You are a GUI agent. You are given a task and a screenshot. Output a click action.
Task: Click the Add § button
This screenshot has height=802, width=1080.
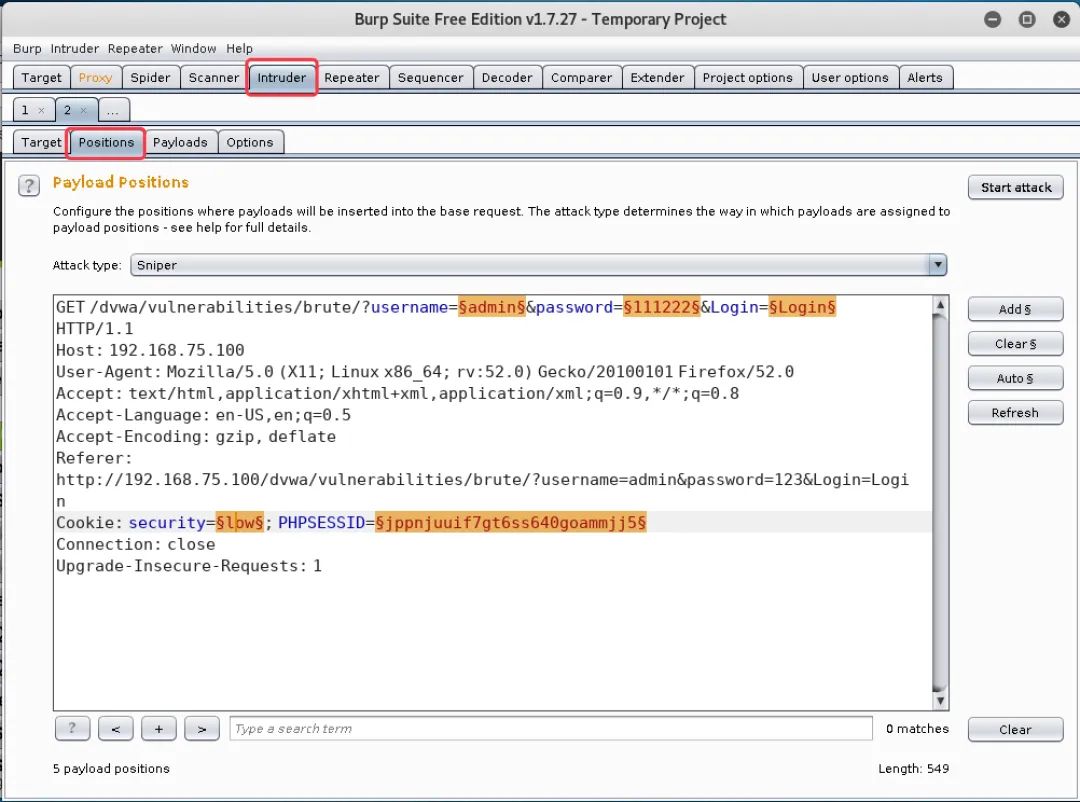pyautogui.click(x=1015, y=309)
